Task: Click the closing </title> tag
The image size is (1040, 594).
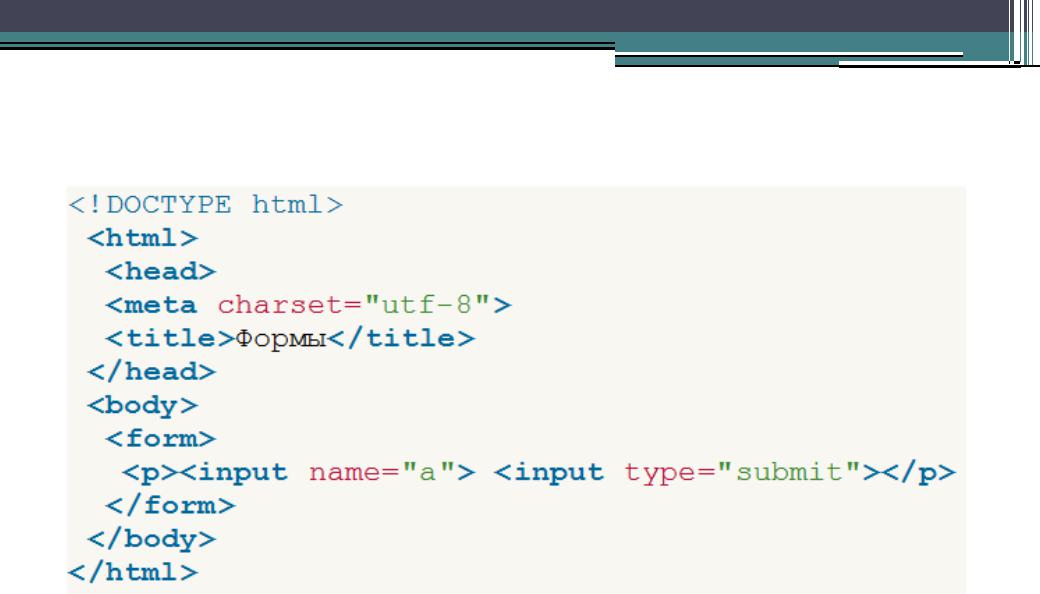Action: [401, 339]
